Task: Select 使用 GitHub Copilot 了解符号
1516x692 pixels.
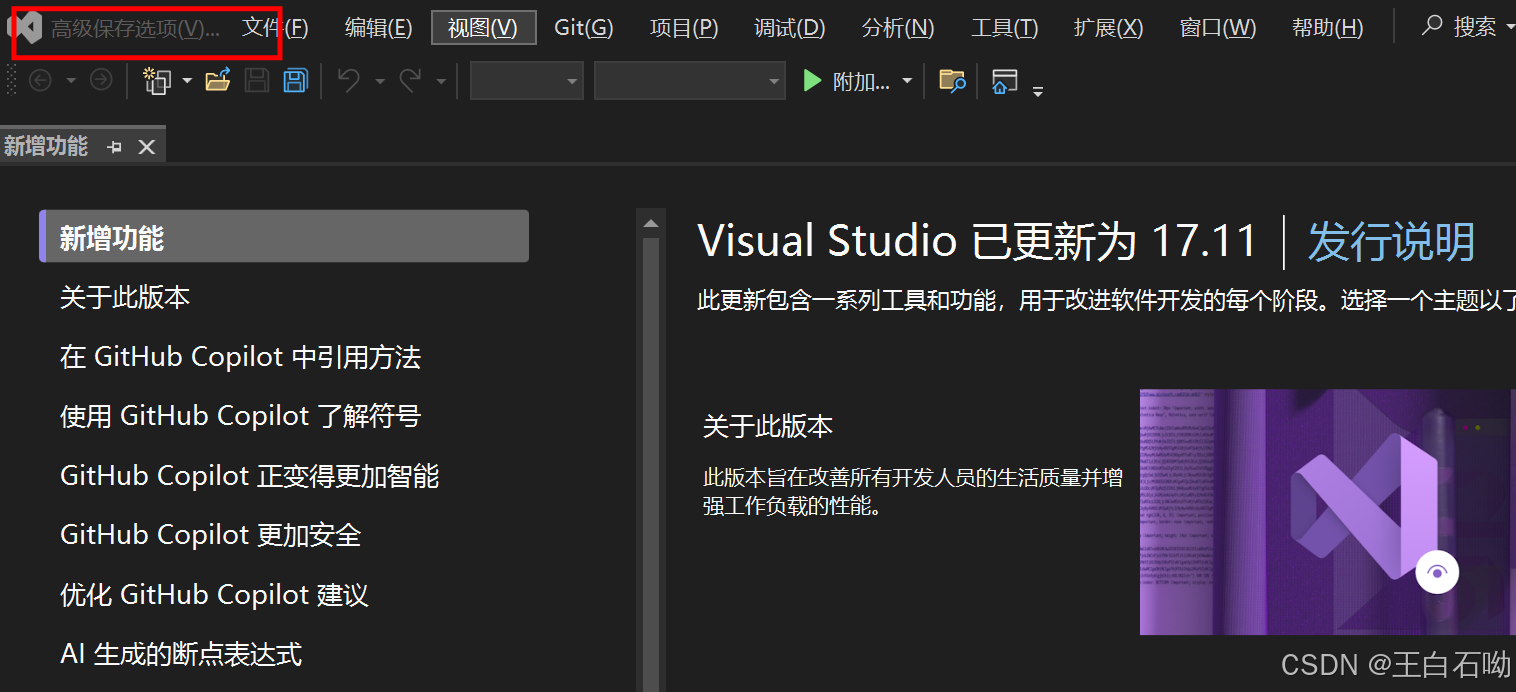Action: (240, 416)
